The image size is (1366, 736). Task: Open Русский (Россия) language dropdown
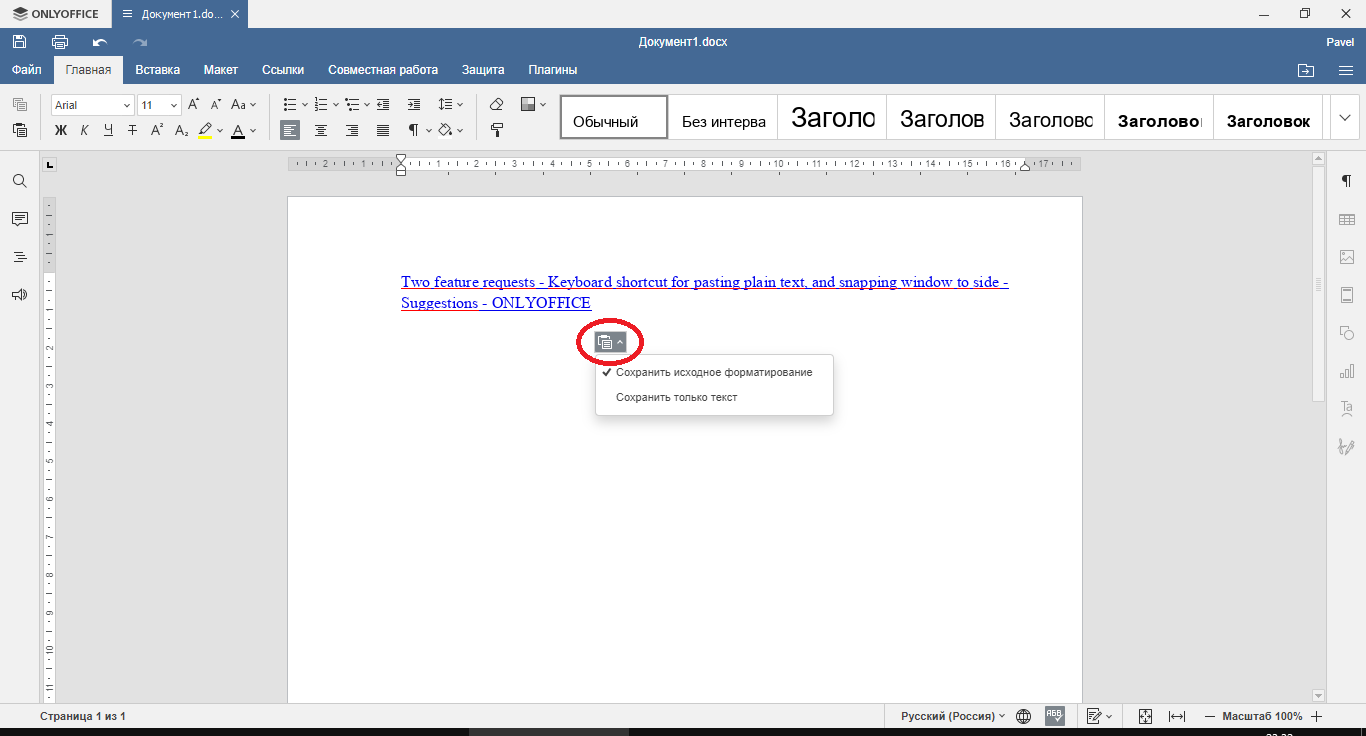[953, 716]
